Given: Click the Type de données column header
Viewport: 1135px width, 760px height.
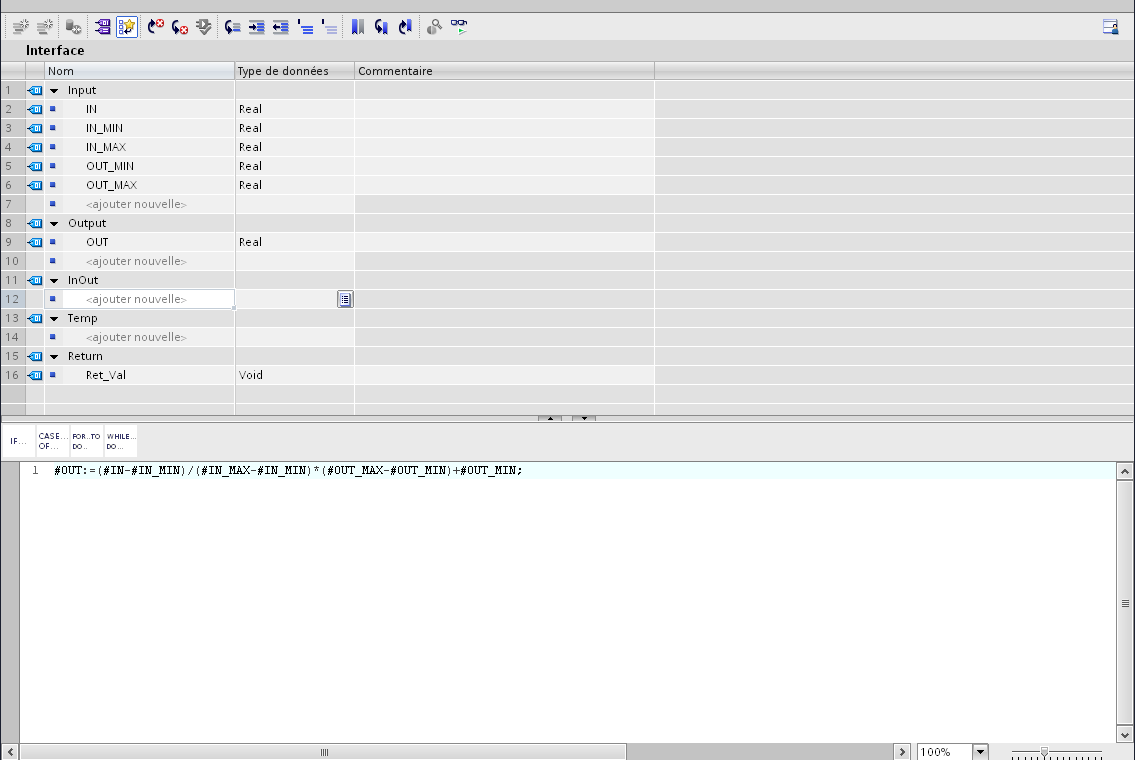Looking at the screenshot, I should pos(295,71).
